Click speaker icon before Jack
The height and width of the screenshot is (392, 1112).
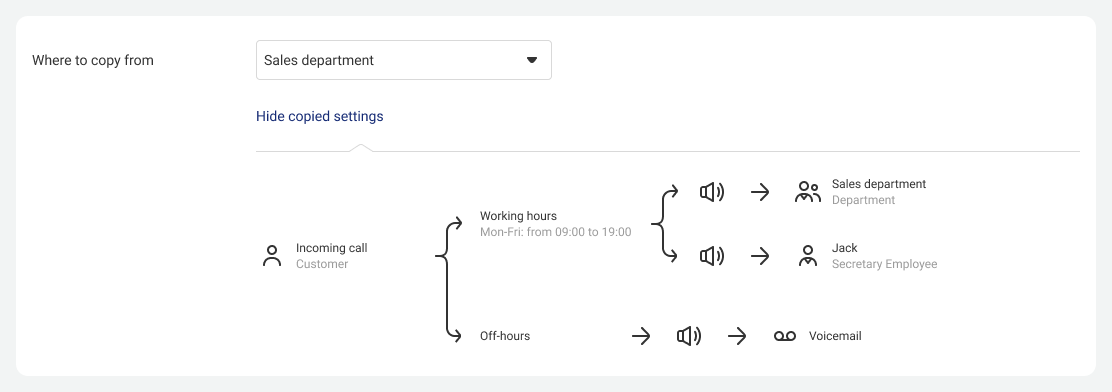click(x=712, y=256)
